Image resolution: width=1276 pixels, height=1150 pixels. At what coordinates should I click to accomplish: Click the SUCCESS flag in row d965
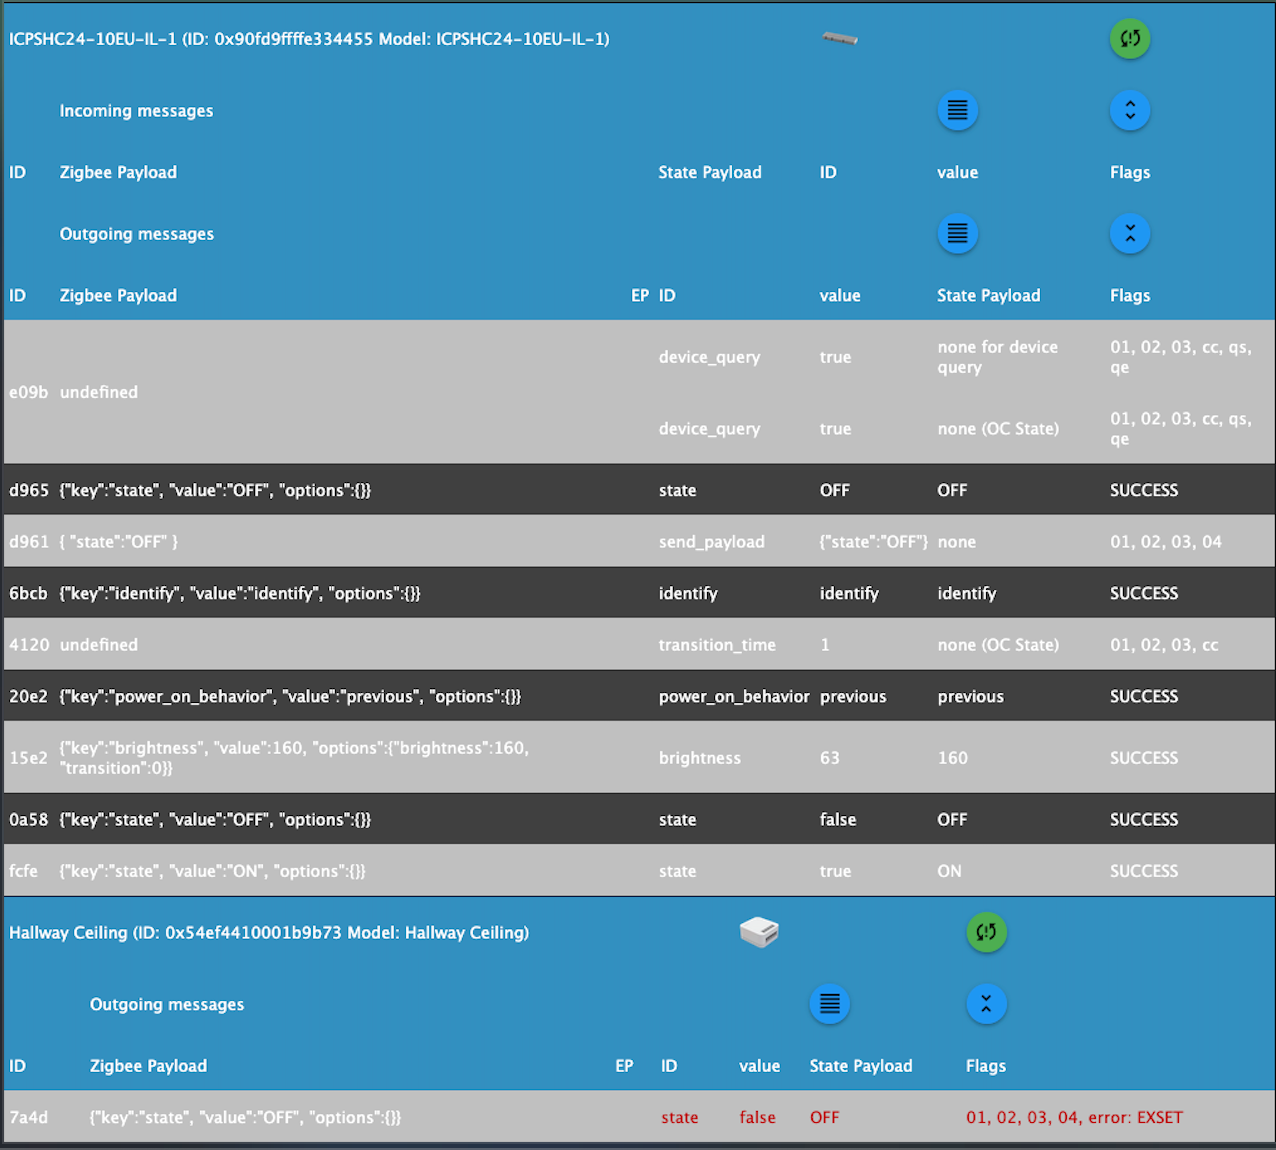[x=1144, y=490]
